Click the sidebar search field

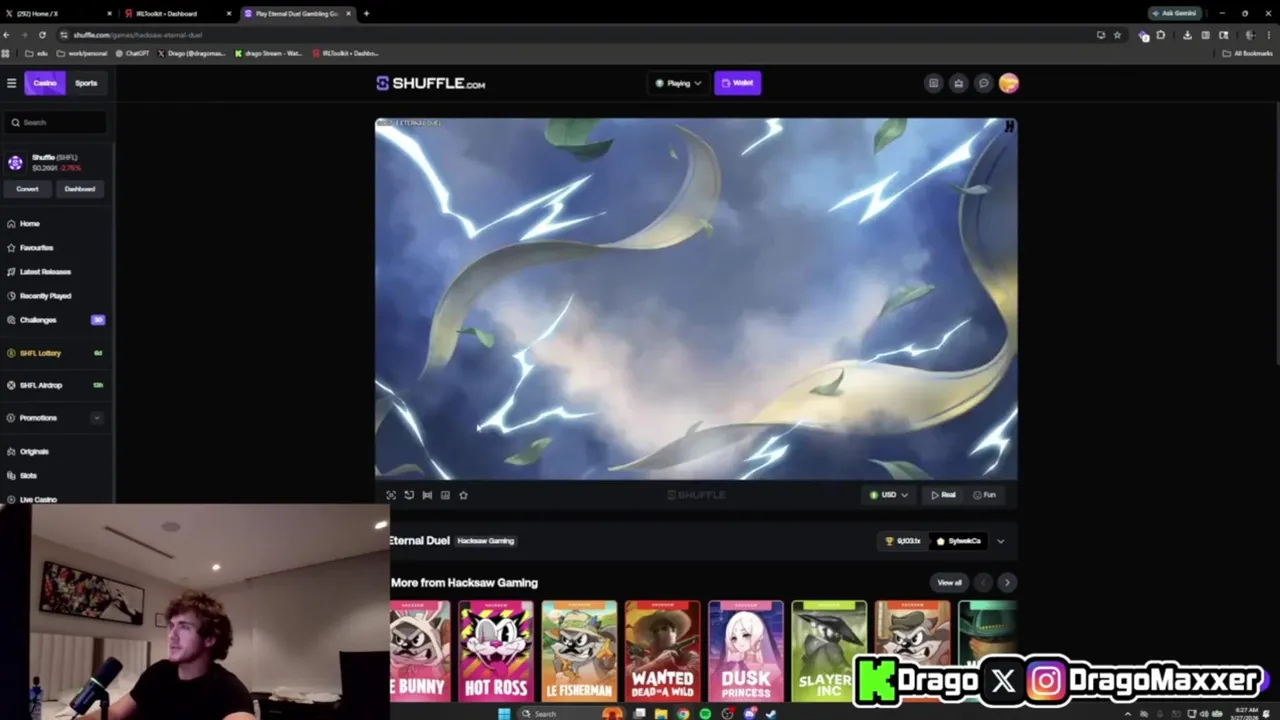57,122
